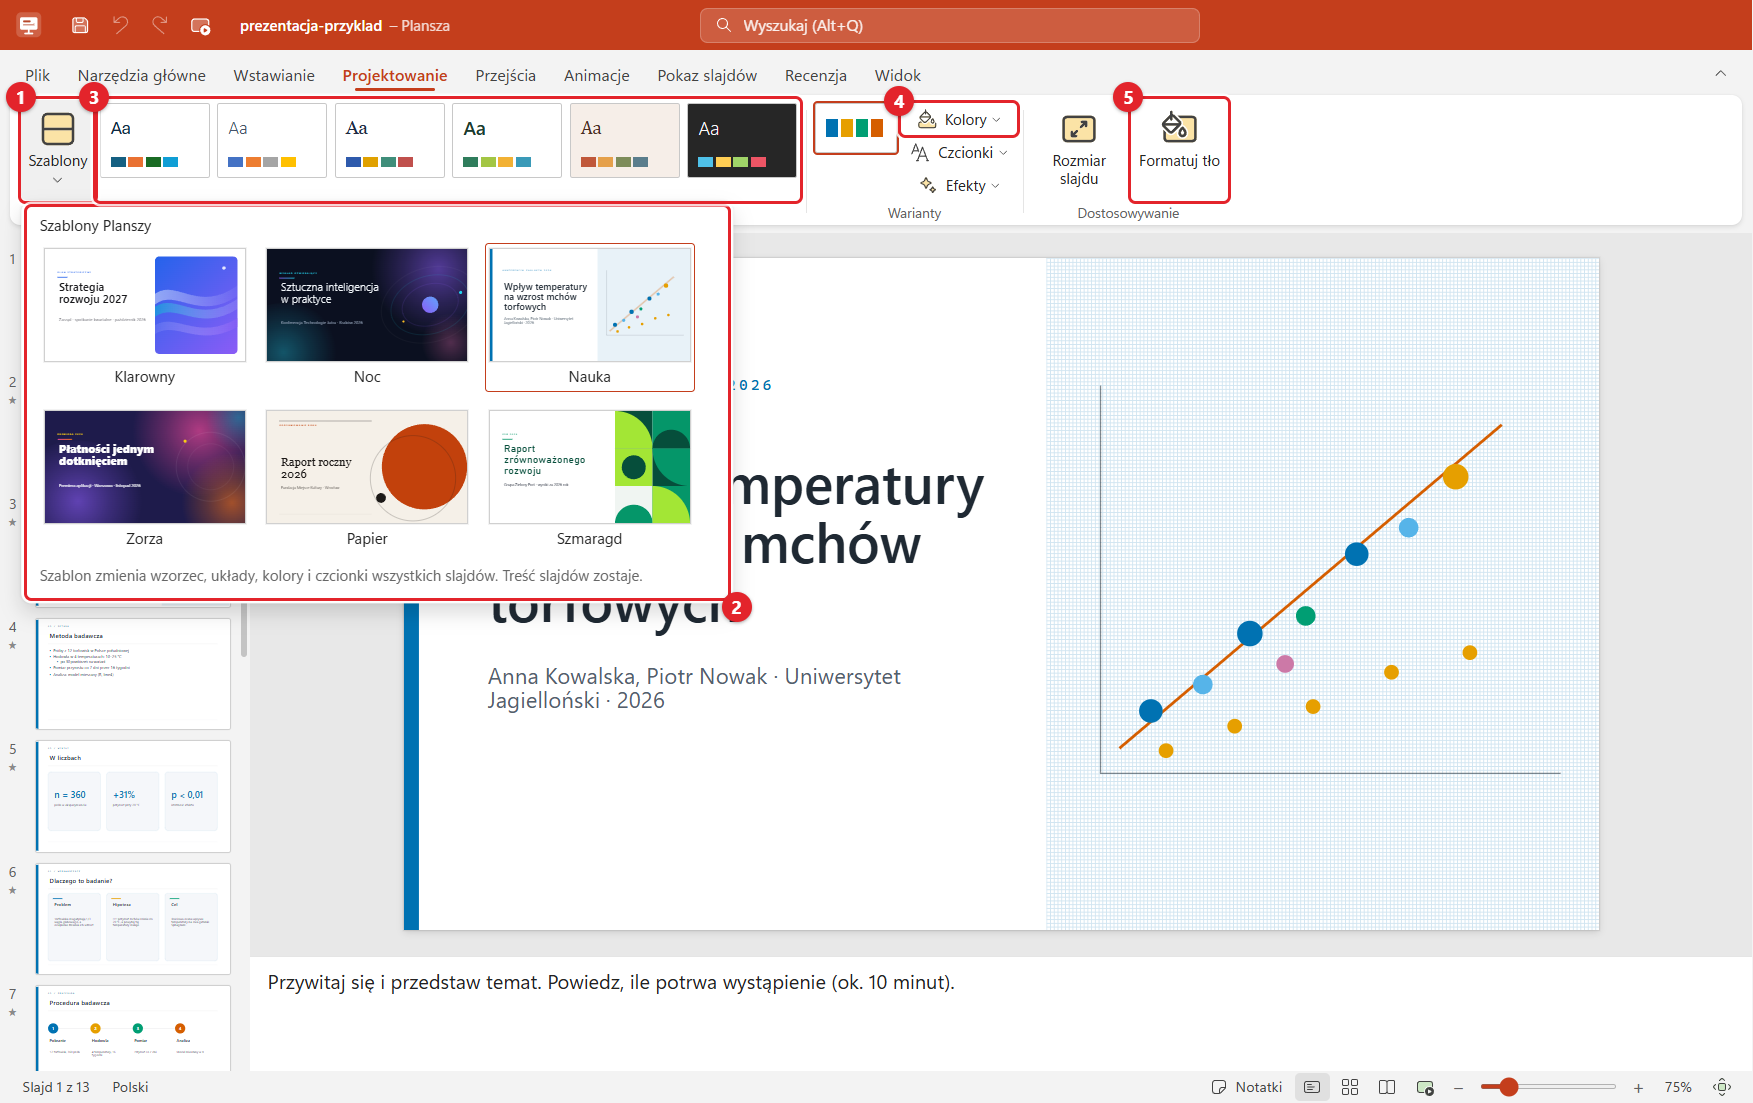Collapse the ribbon with chevron
Image resolution: width=1753 pixels, height=1103 pixels.
tap(1721, 73)
